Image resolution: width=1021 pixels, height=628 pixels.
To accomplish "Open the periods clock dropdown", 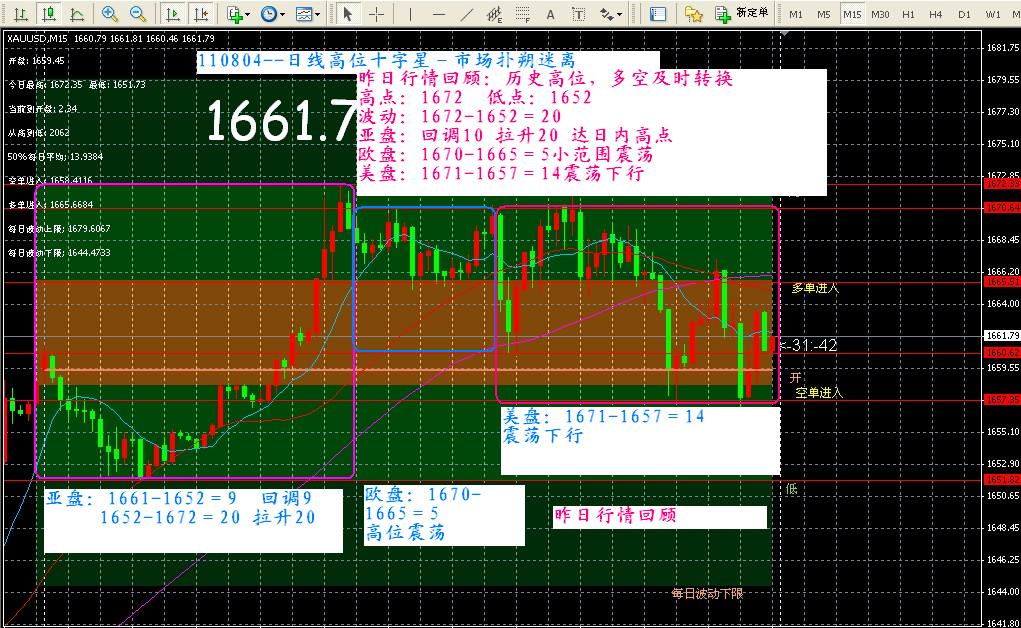I will click(x=271, y=14).
